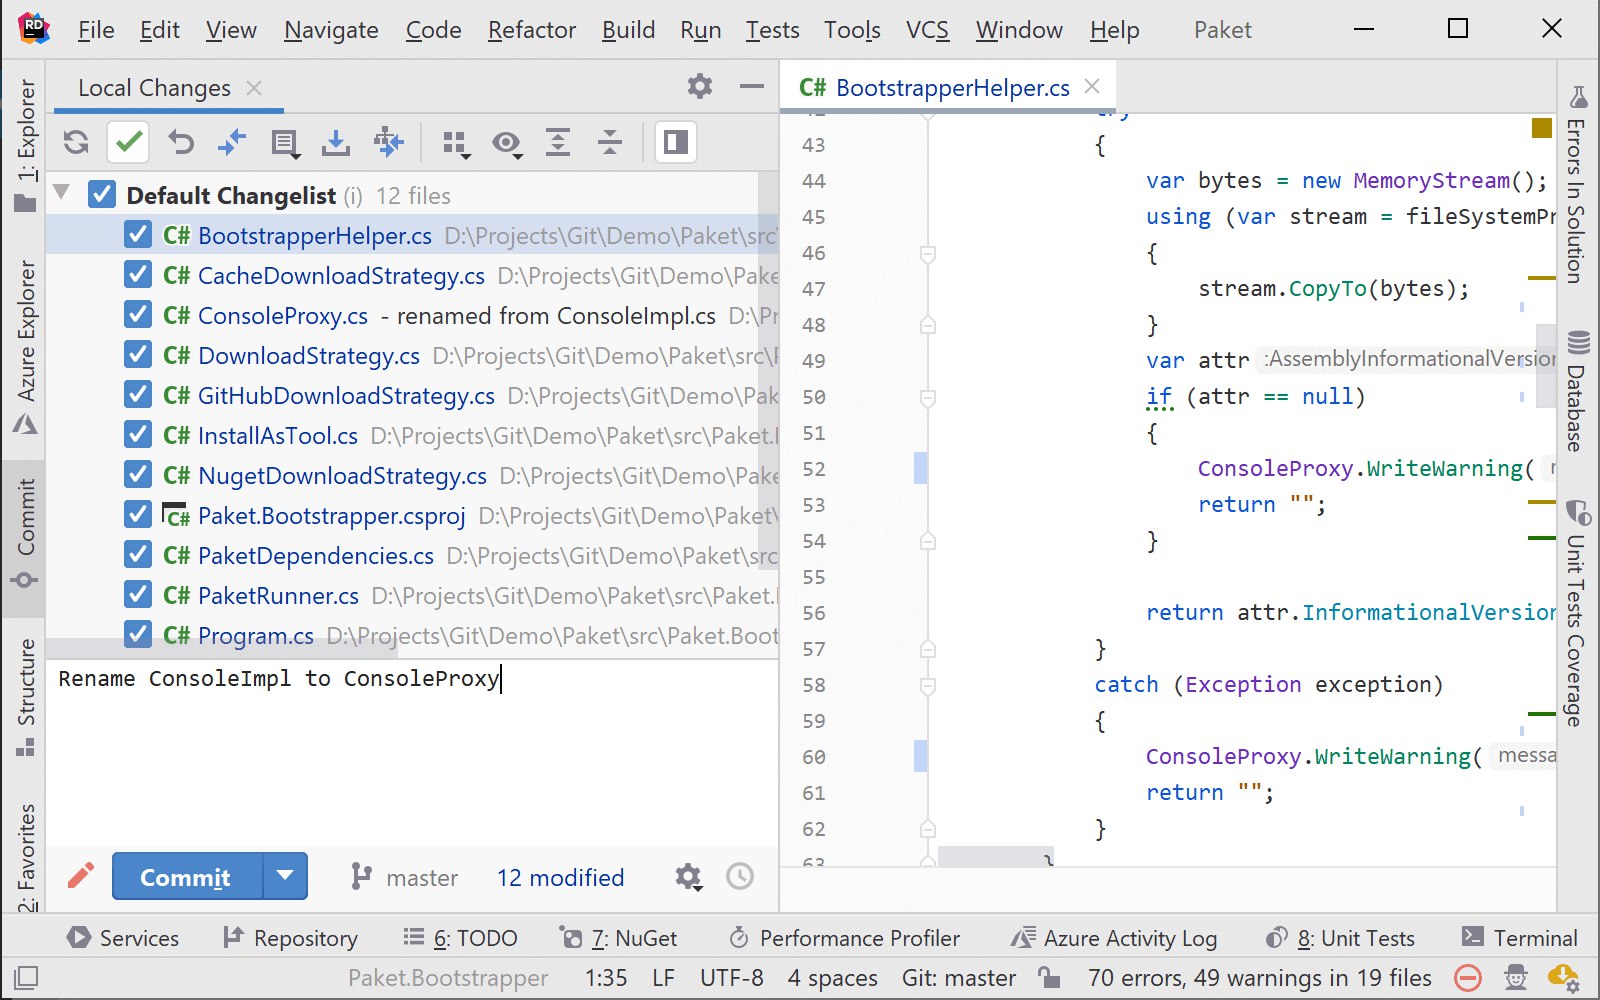
Task: Uncheck BootstrapperHelper.cs file checkbox
Action: (138, 235)
